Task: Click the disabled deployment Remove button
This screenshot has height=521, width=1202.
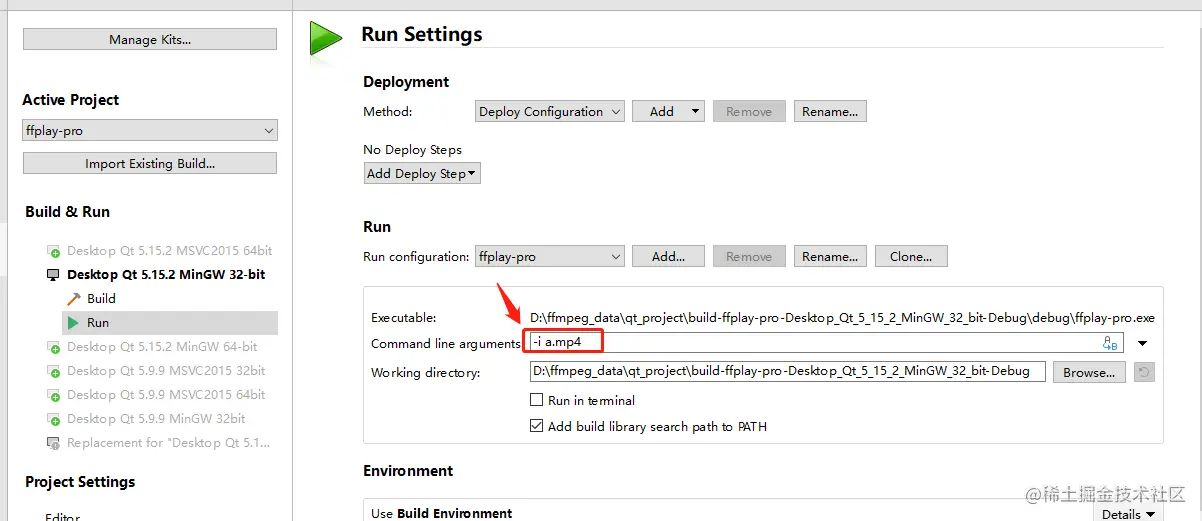Action: (749, 112)
